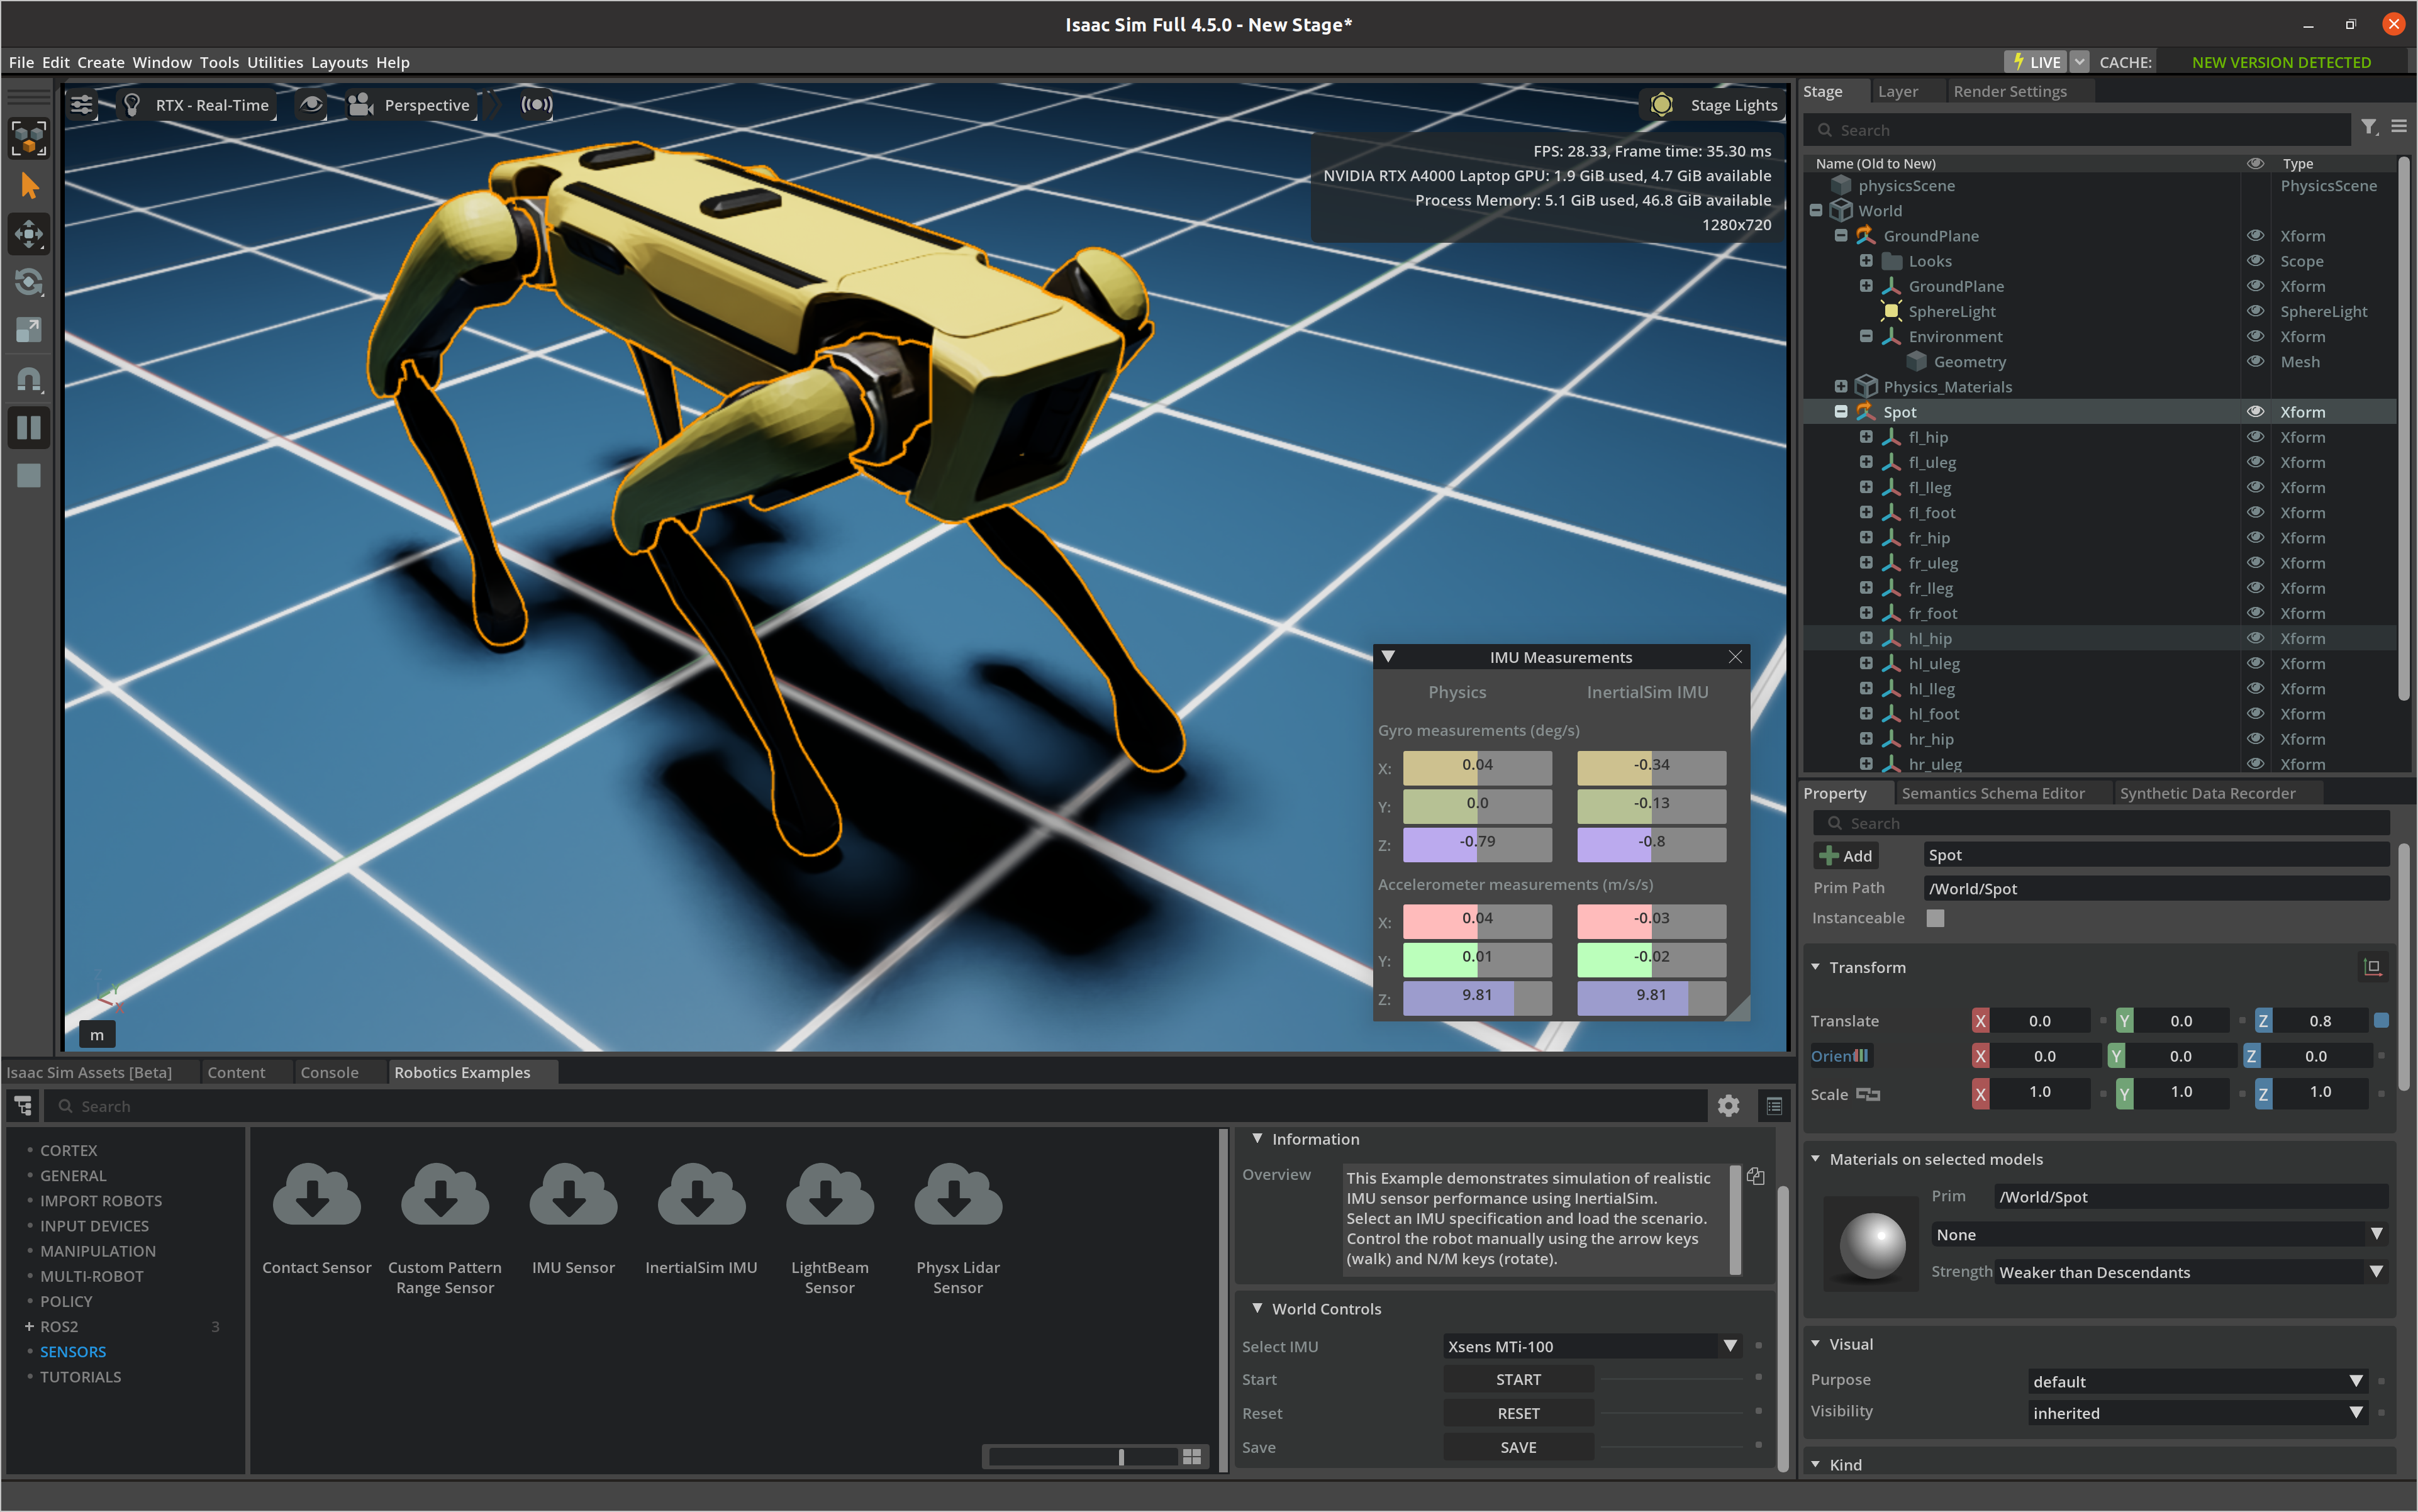Open the material None dropdown

click(x=2159, y=1234)
